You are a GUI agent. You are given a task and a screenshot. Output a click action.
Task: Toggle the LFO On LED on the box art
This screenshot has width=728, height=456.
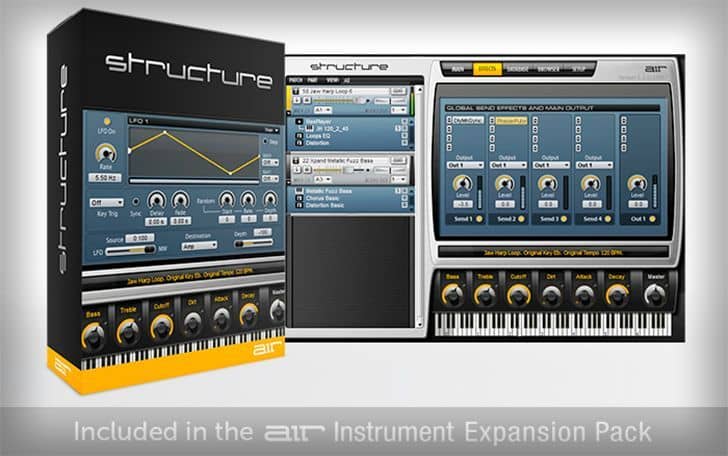tap(107, 121)
